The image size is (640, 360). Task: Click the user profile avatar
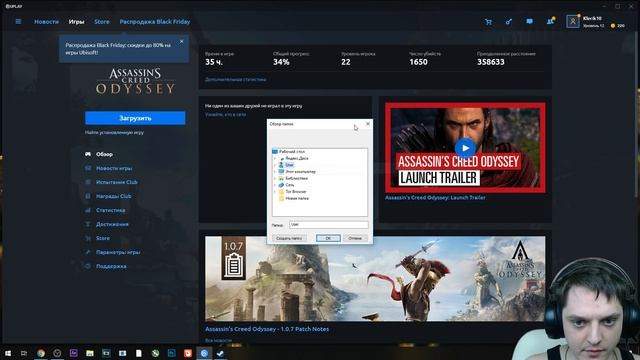coord(573,22)
